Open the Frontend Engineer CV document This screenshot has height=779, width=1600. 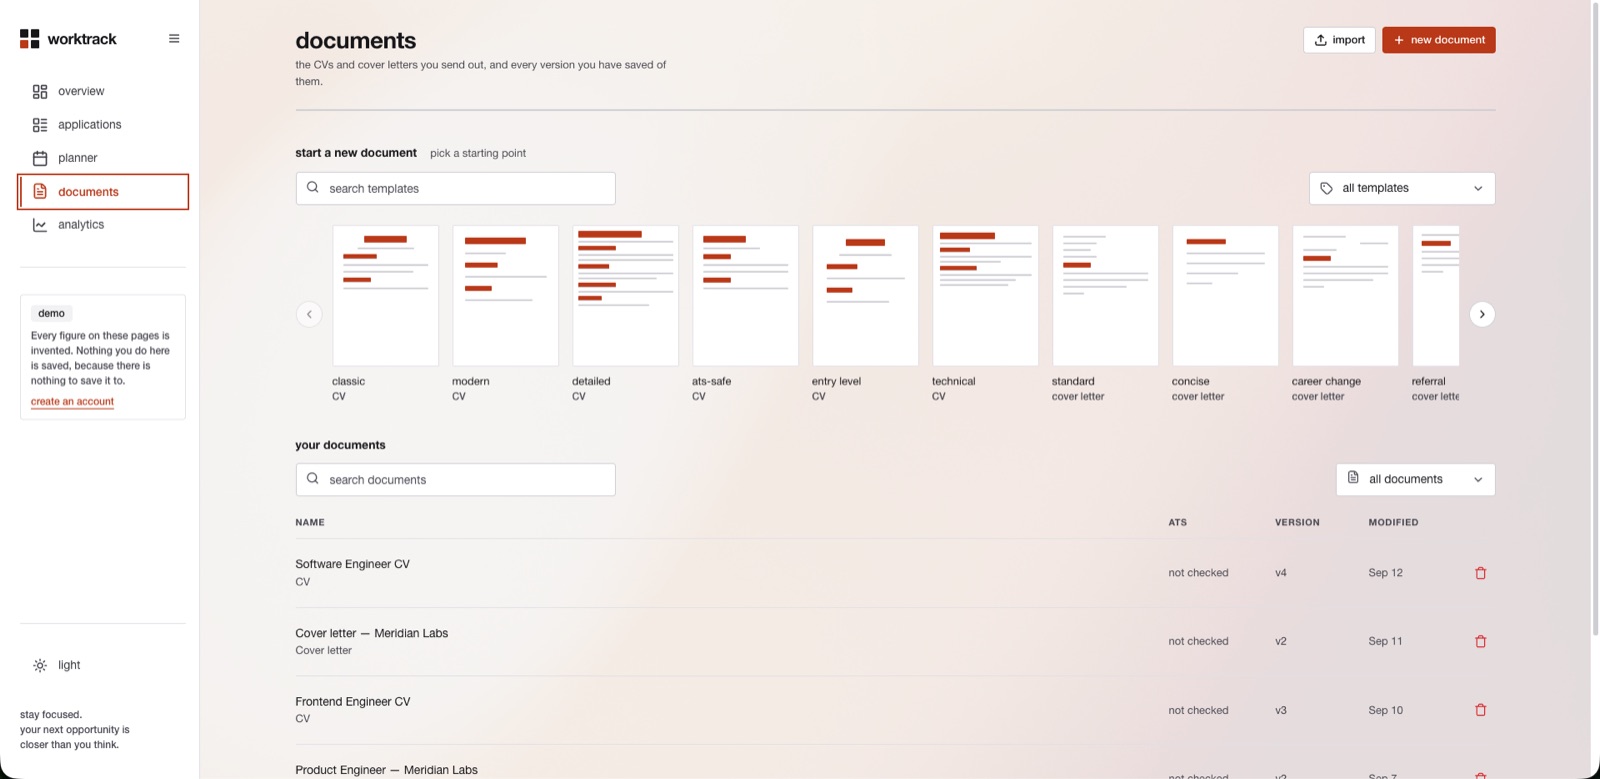pos(352,702)
